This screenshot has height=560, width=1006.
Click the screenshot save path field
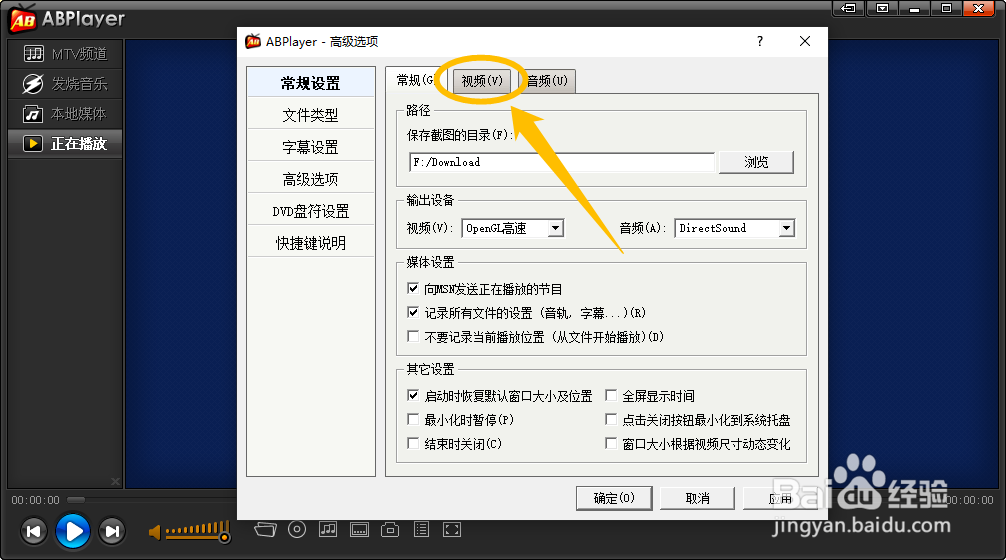(562, 162)
